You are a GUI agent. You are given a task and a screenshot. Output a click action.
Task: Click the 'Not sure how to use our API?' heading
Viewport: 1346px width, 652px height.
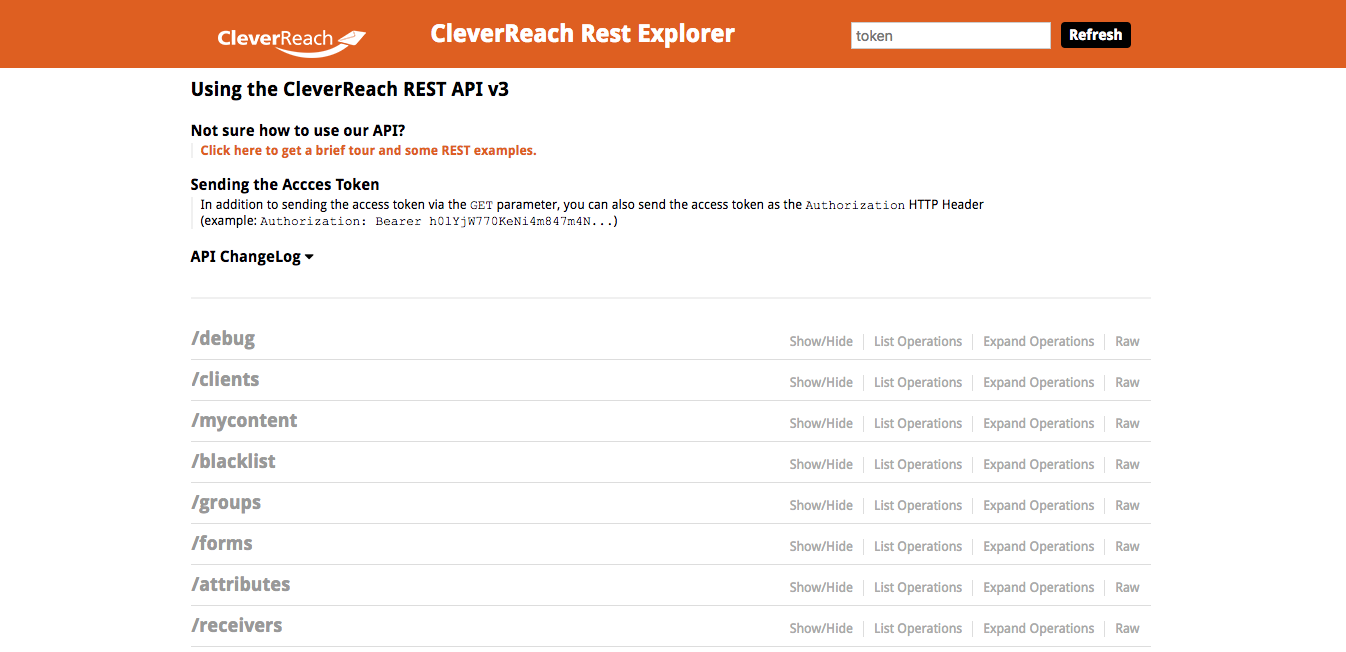pyautogui.click(x=298, y=130)
